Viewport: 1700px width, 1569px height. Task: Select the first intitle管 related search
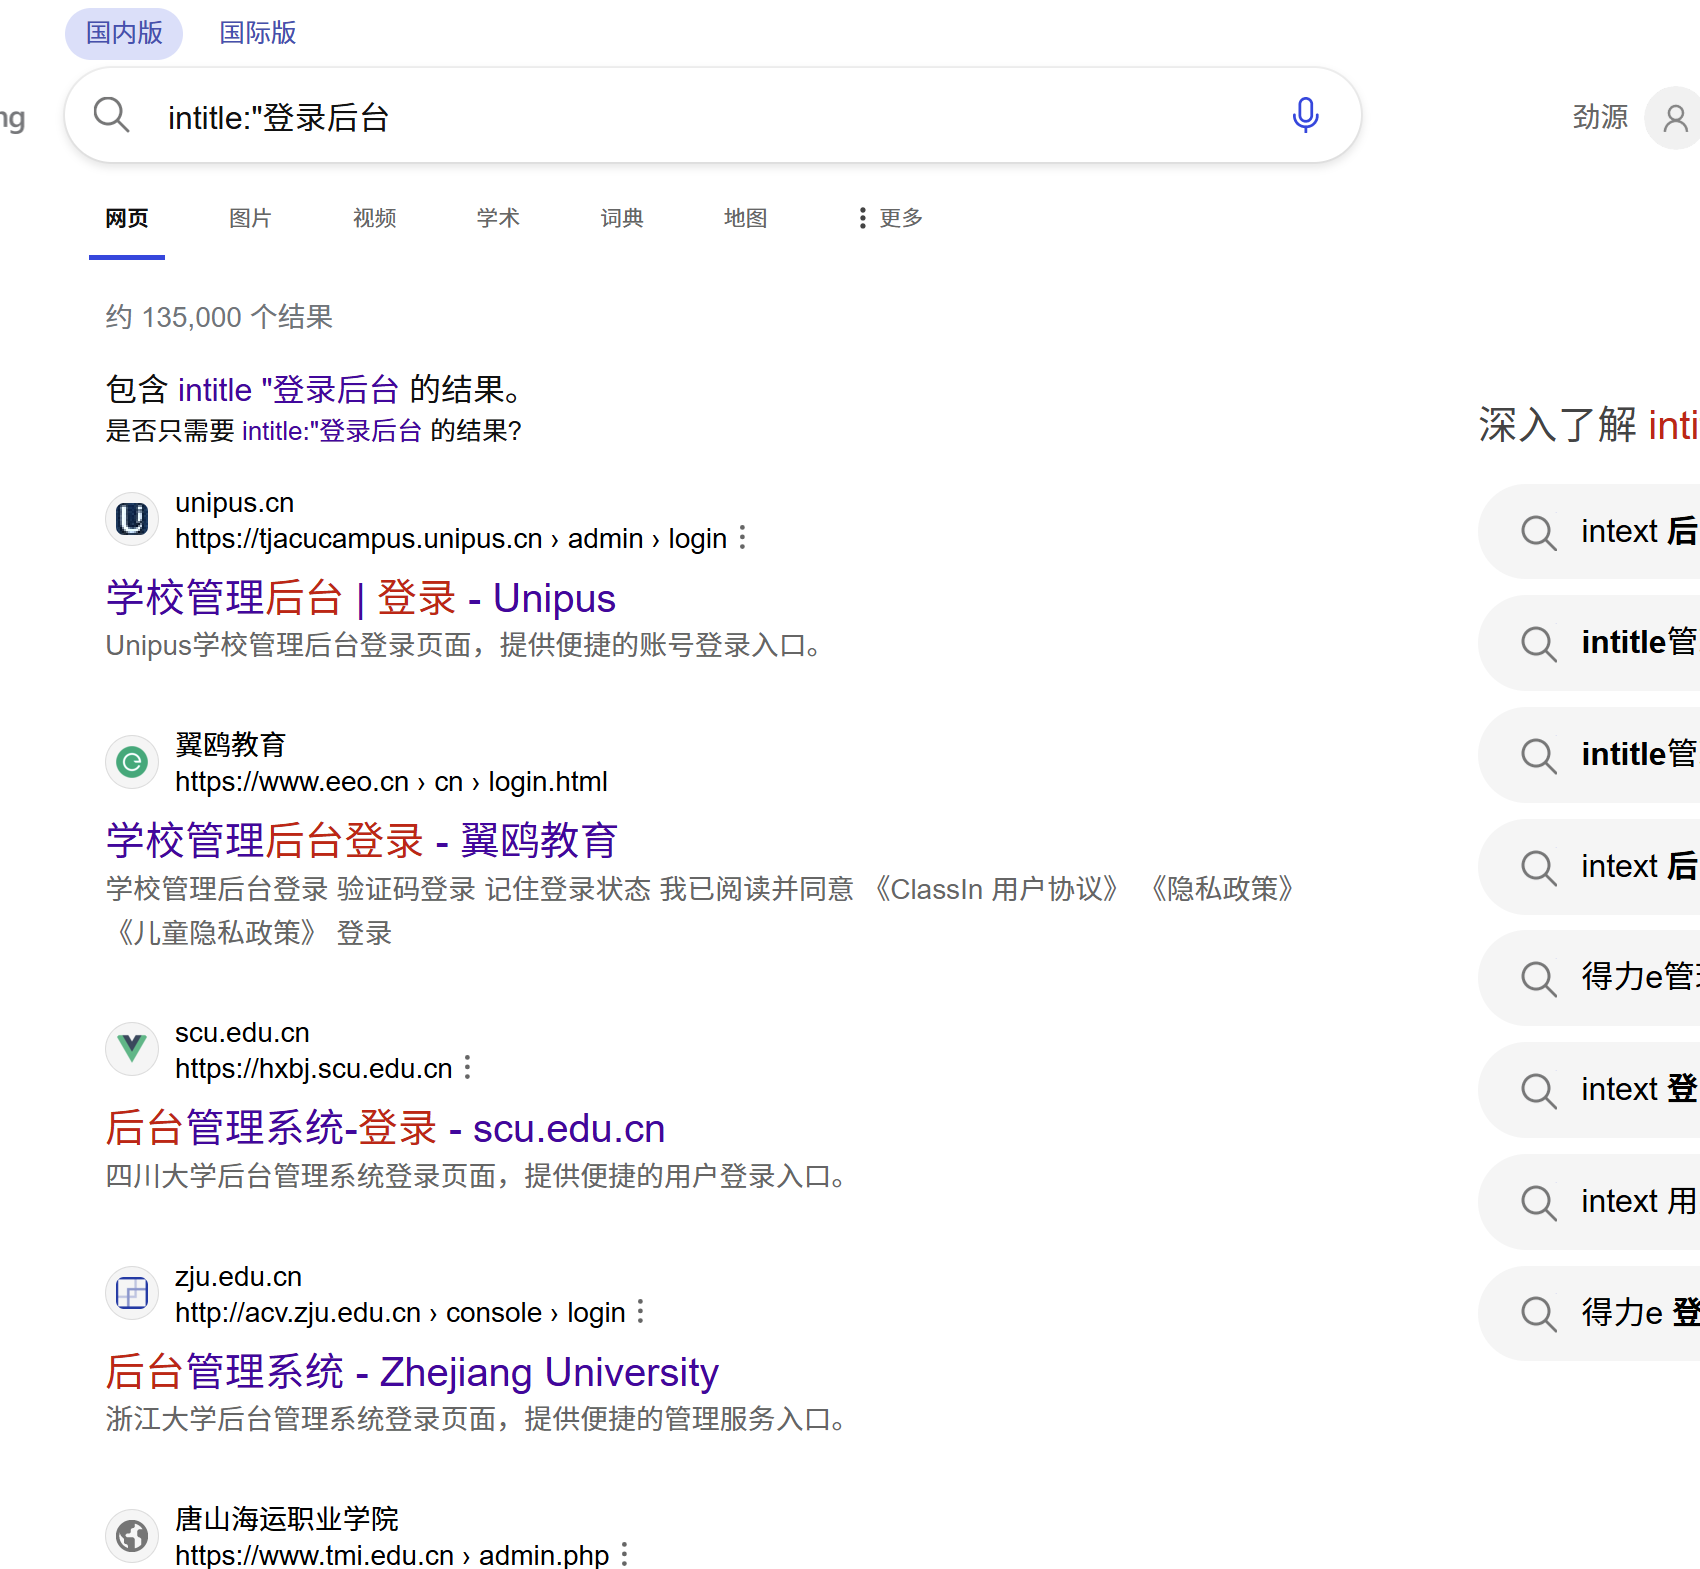1590,643
